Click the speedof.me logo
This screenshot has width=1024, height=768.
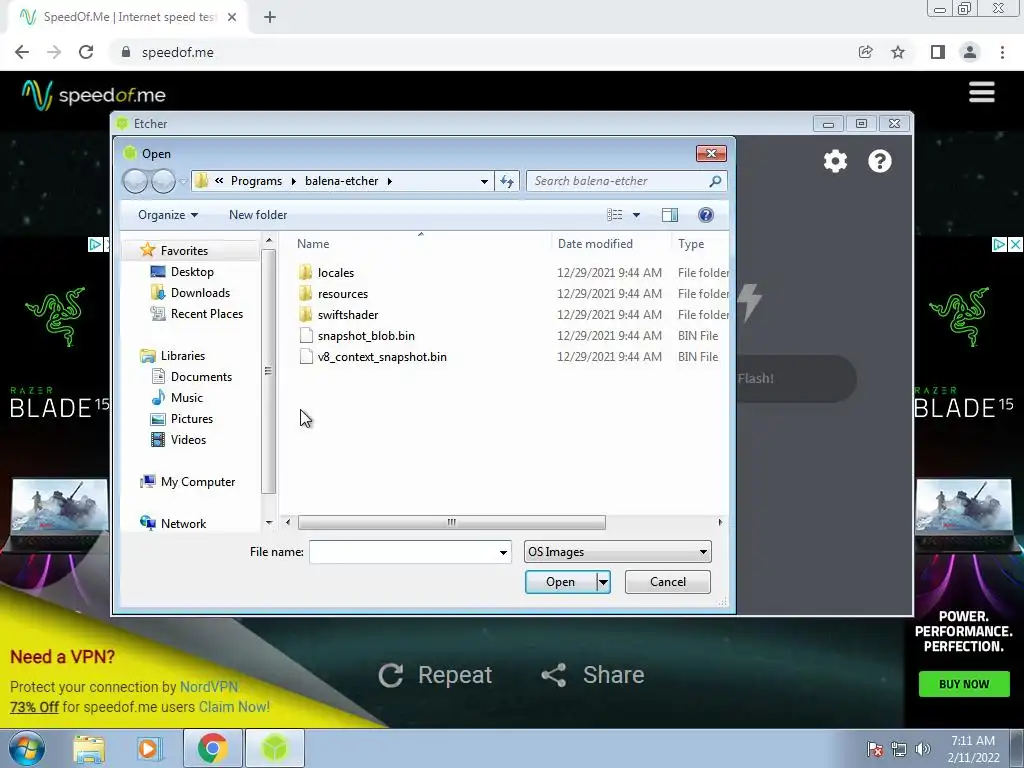[93, 95]
